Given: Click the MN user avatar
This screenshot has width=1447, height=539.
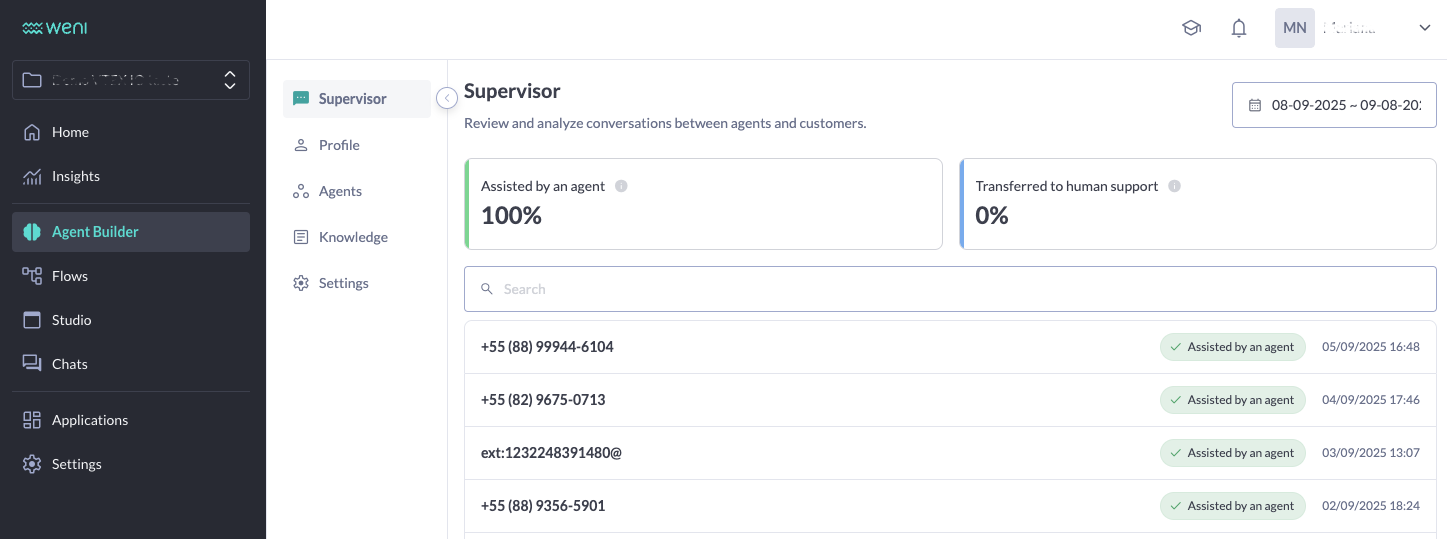Looking at the screenshot, I should tap(1294, 28).
